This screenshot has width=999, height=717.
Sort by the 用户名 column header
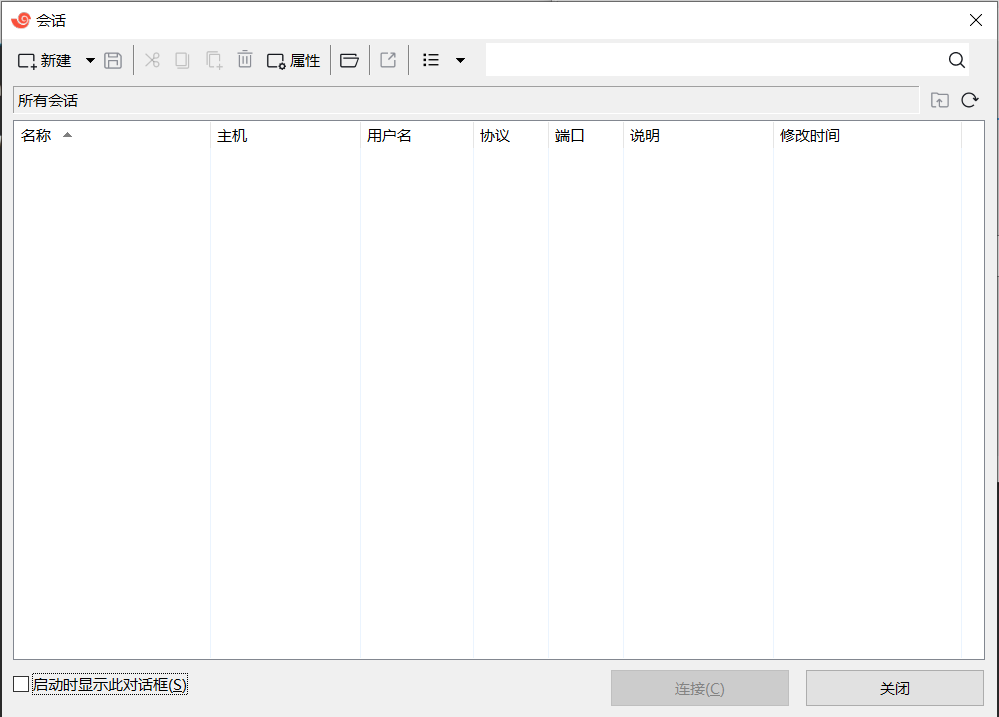417,136
